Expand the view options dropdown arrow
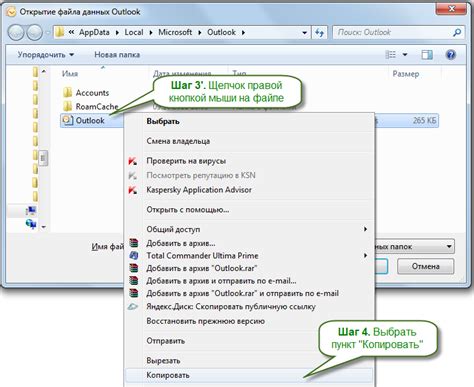The width and height of the screenshot is (474, 387). pyautogui.click(x=405, y=54)
